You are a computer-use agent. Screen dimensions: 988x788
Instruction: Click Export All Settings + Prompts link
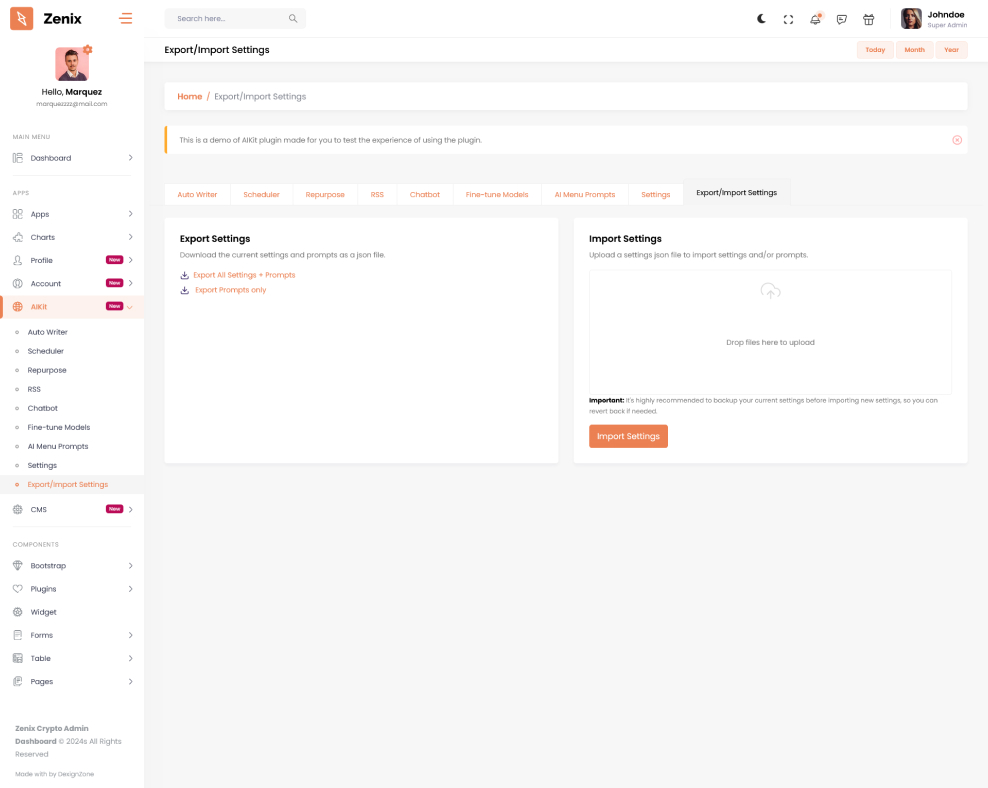coord(244,275)
